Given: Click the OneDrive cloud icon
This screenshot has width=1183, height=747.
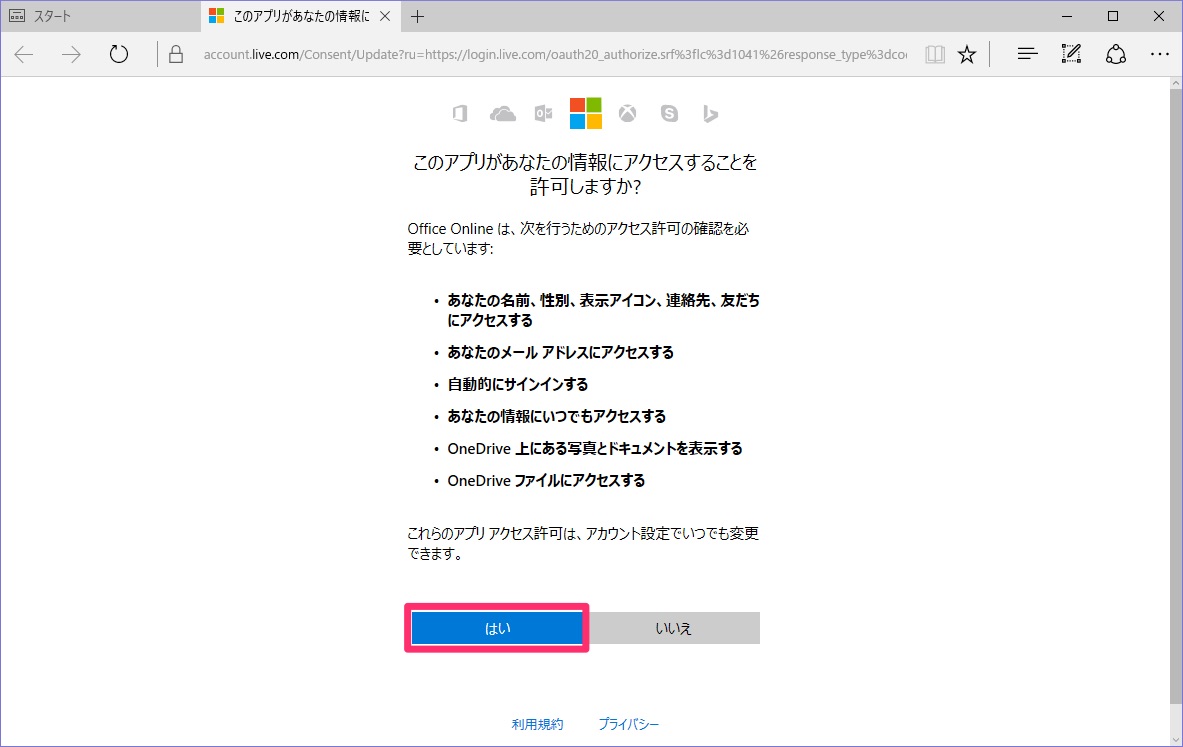Looking at the screenshot, I should [x=502, y=114].
